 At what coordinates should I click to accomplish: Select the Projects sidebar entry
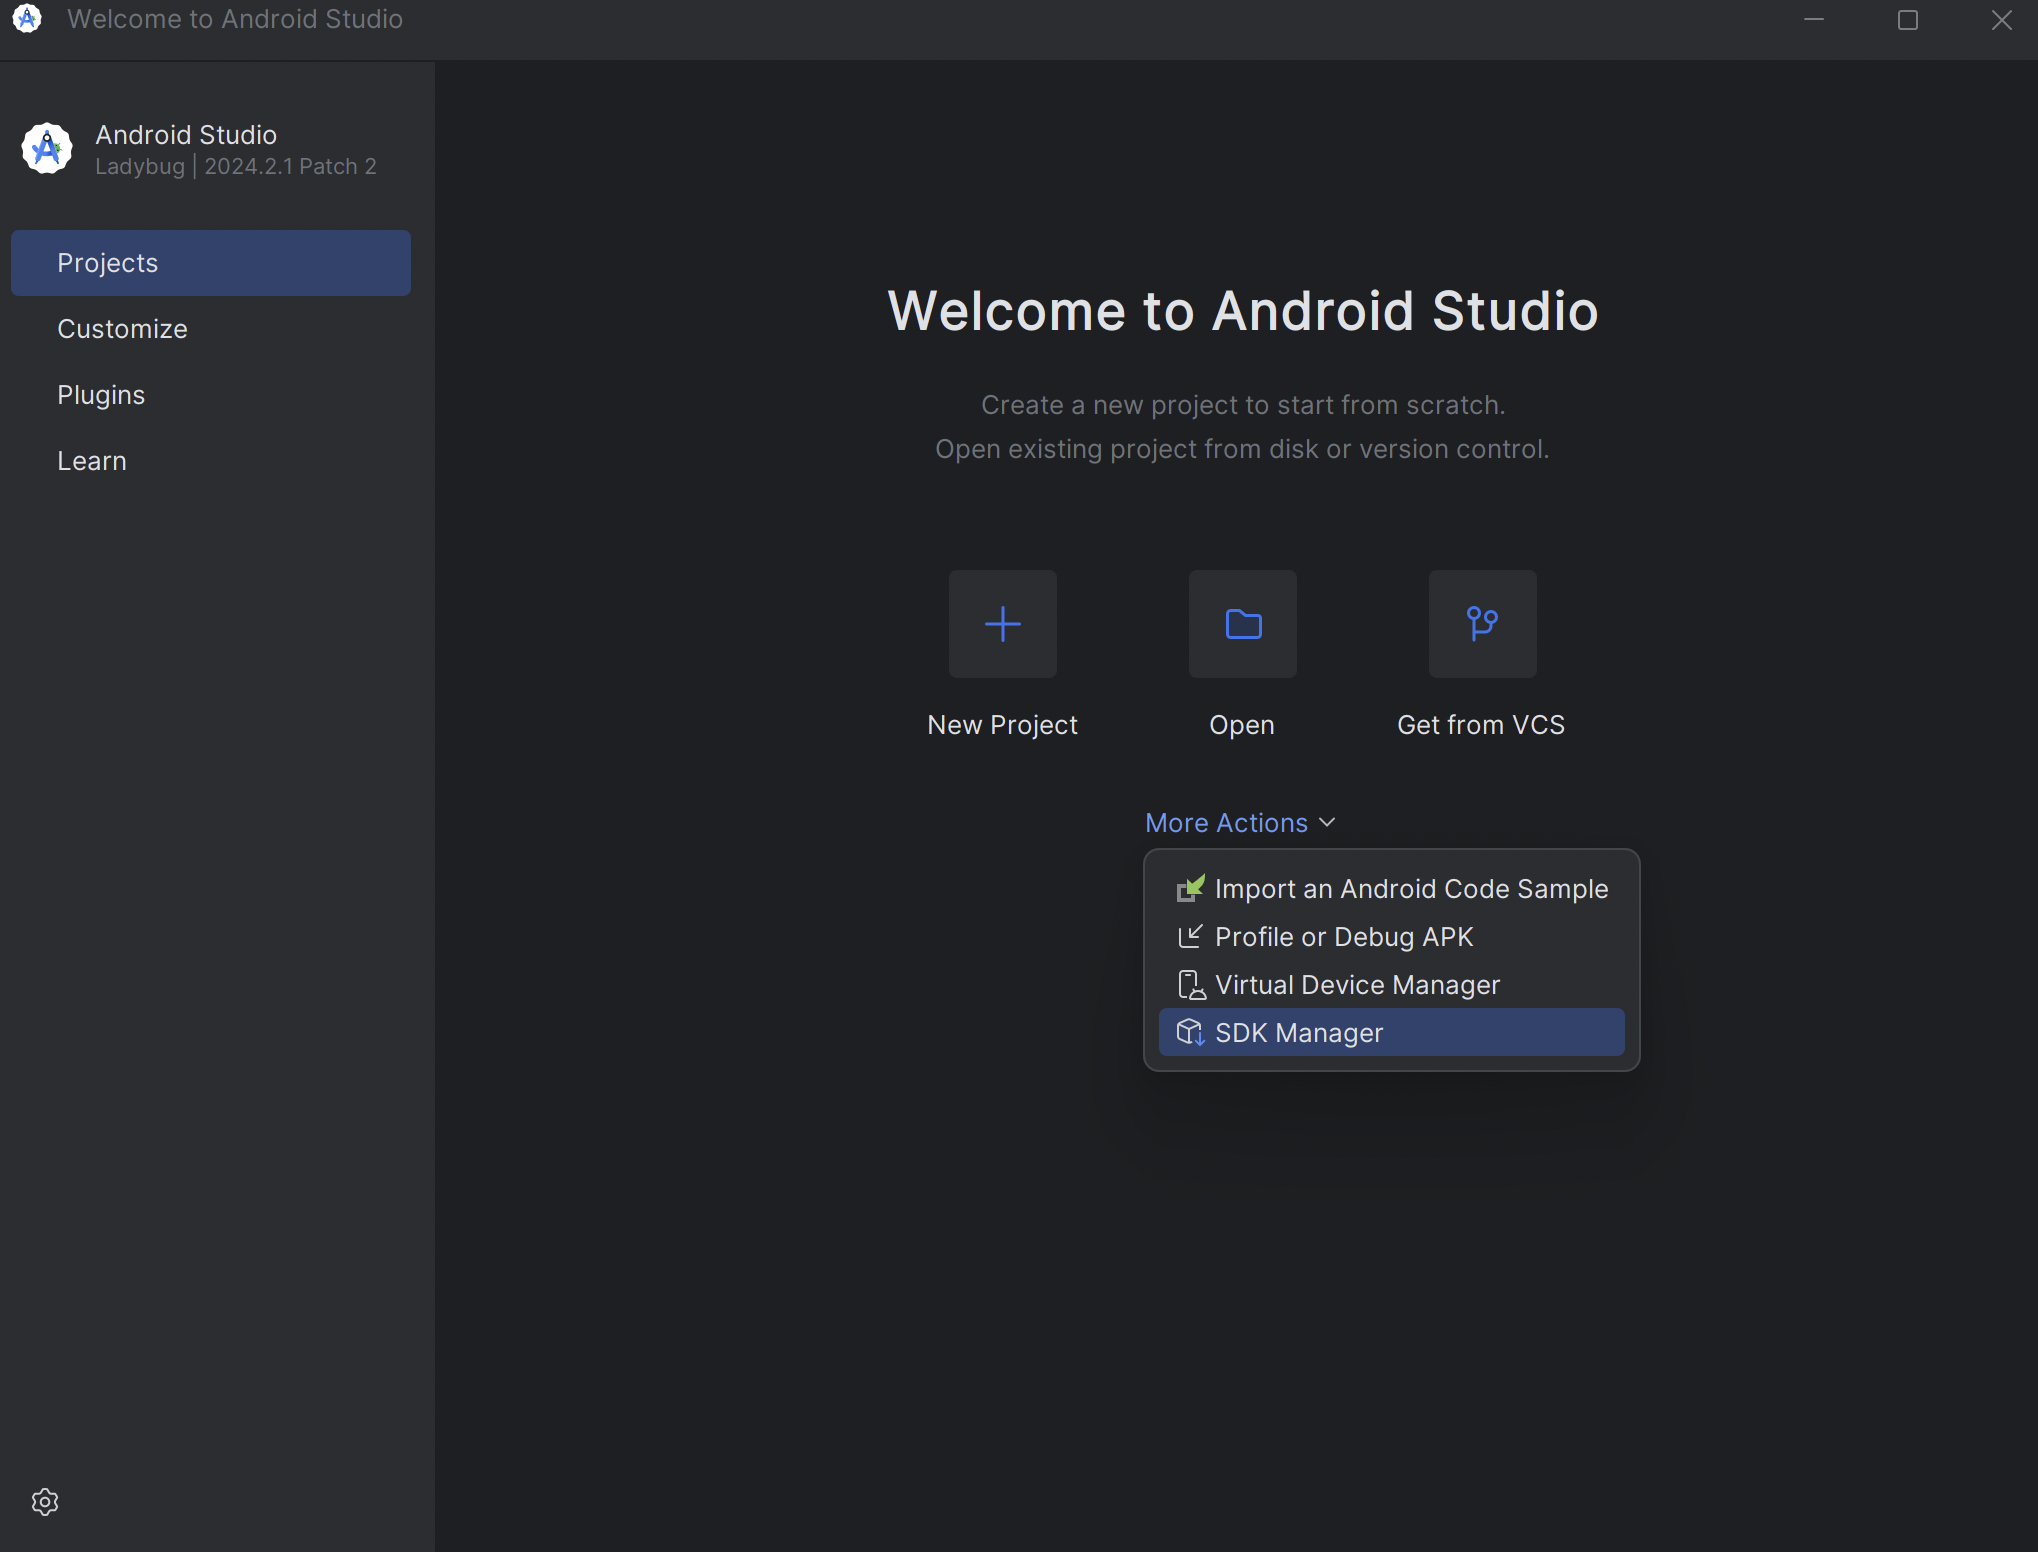107,262
